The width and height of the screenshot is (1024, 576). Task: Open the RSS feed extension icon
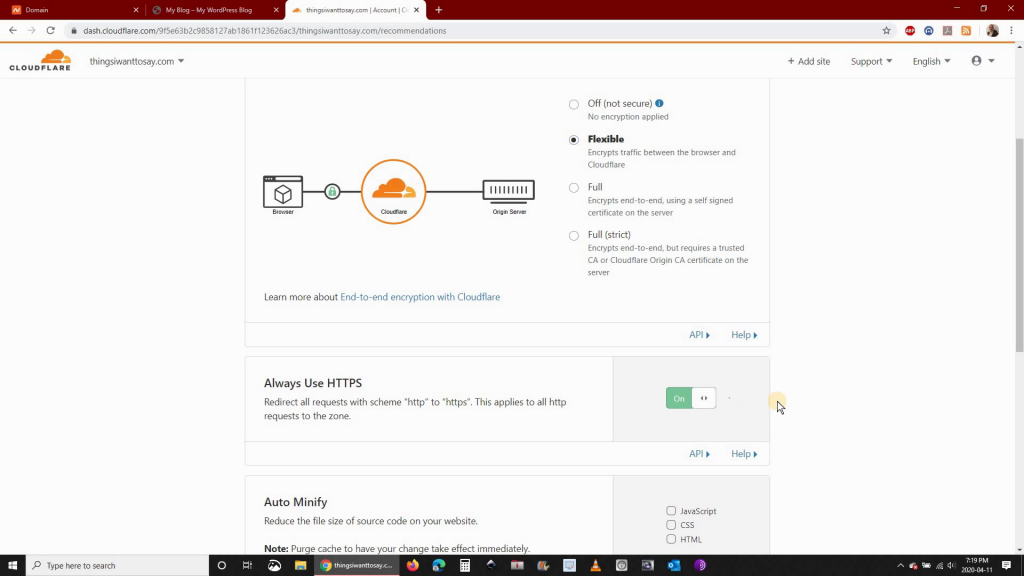point(966,31)
